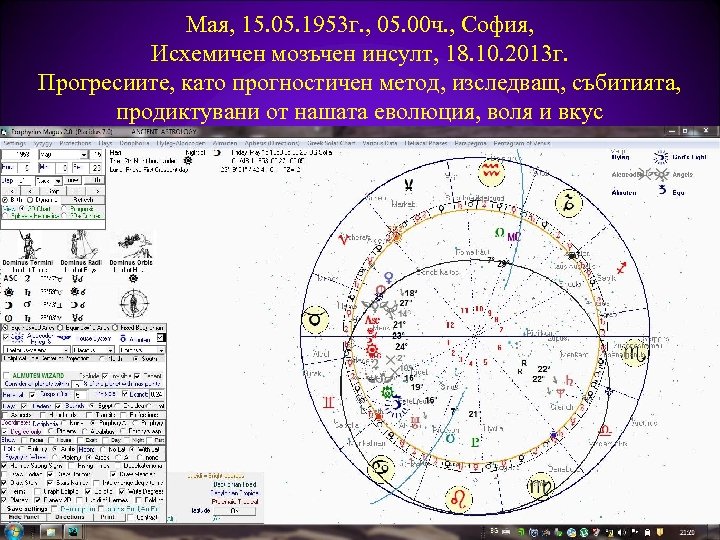The width and height of the screenshot is (720, 540).
Task: Click the red Aries glyph on chart
Action: [343, 239]
